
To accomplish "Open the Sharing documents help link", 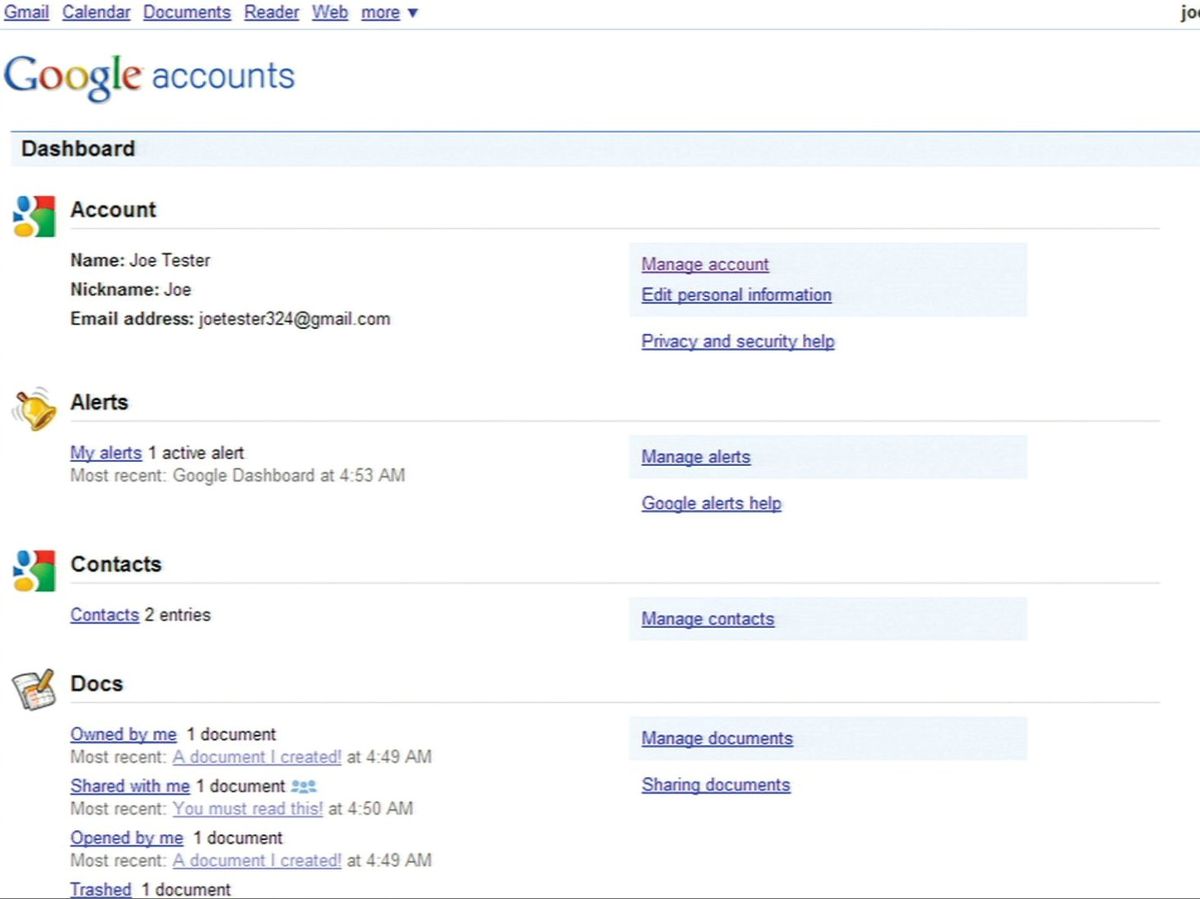I will click(x=716, y=785).
